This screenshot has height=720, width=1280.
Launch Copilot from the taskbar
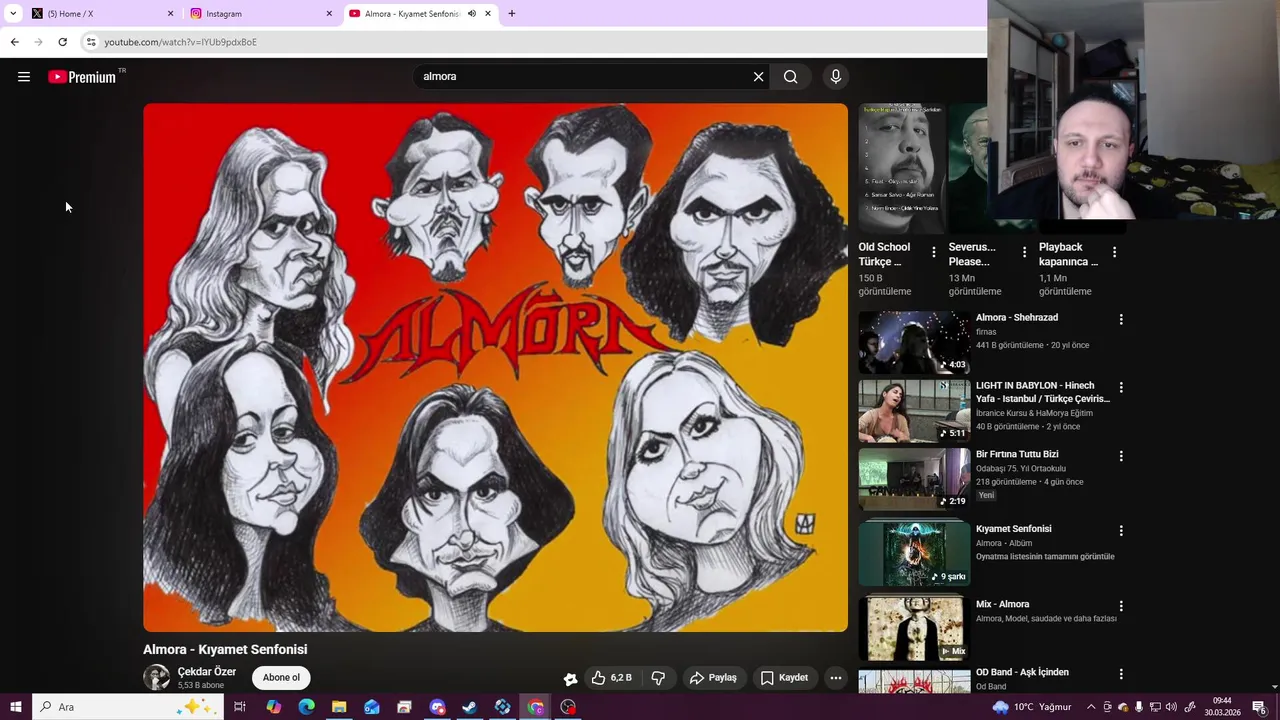click(273, 707)
